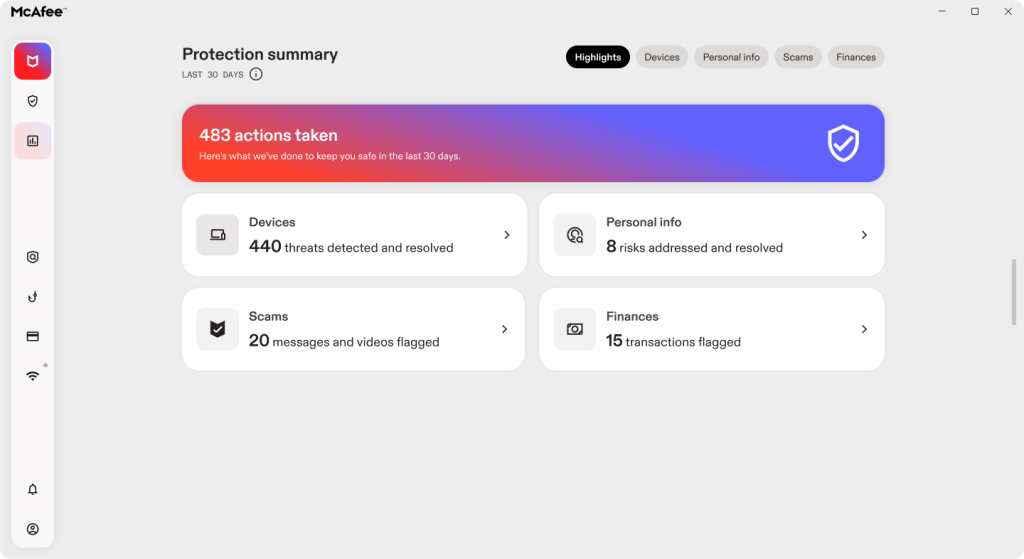The width and height of the screenshot is (1024, 559).
Task: Show info for Last 30 Days
Action: (256, 74)
